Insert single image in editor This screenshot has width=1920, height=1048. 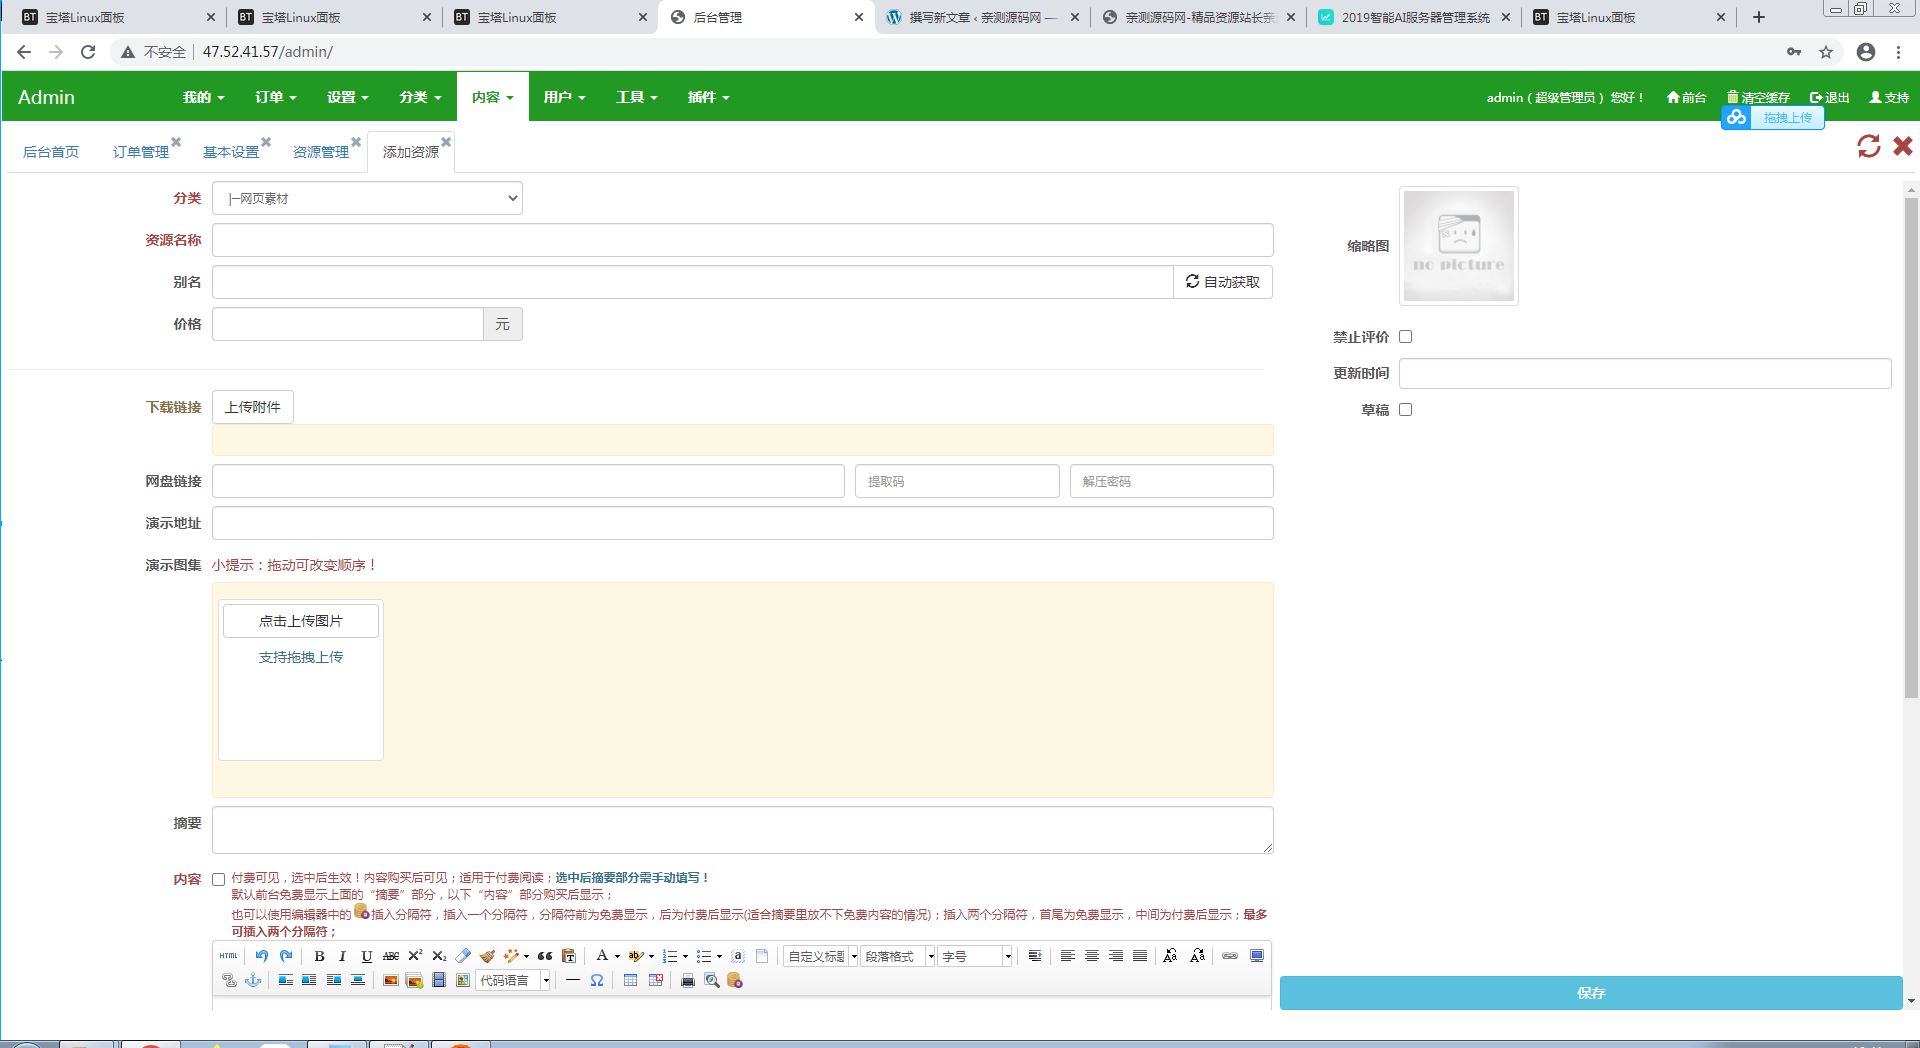(390, 980)
